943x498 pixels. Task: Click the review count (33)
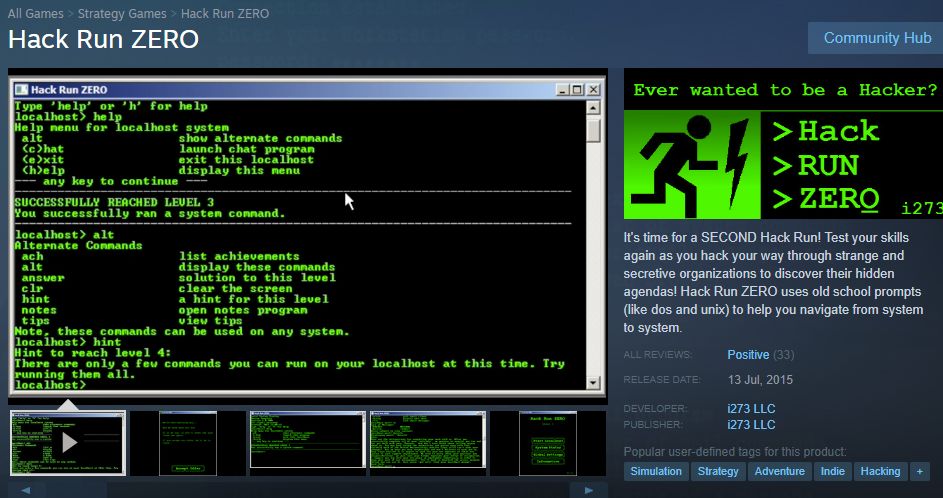tap(784, 355)
